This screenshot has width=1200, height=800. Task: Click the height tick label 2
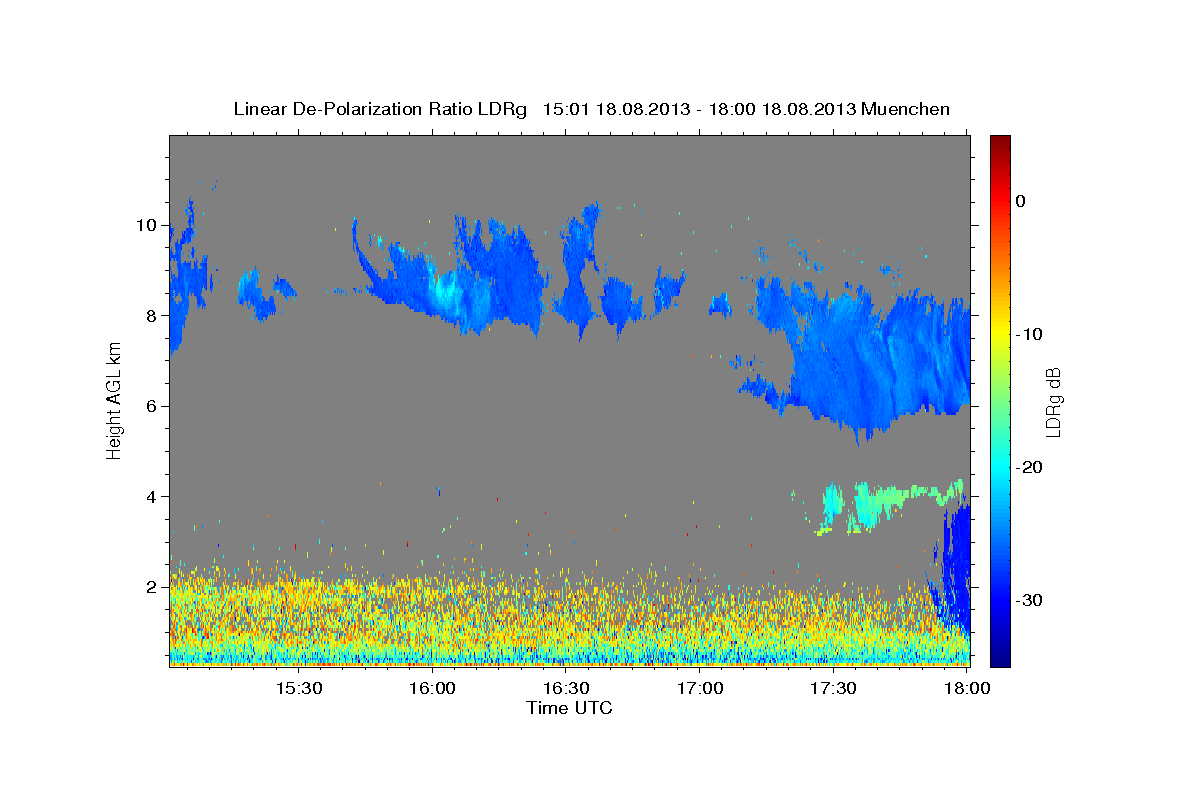[151, 587]
